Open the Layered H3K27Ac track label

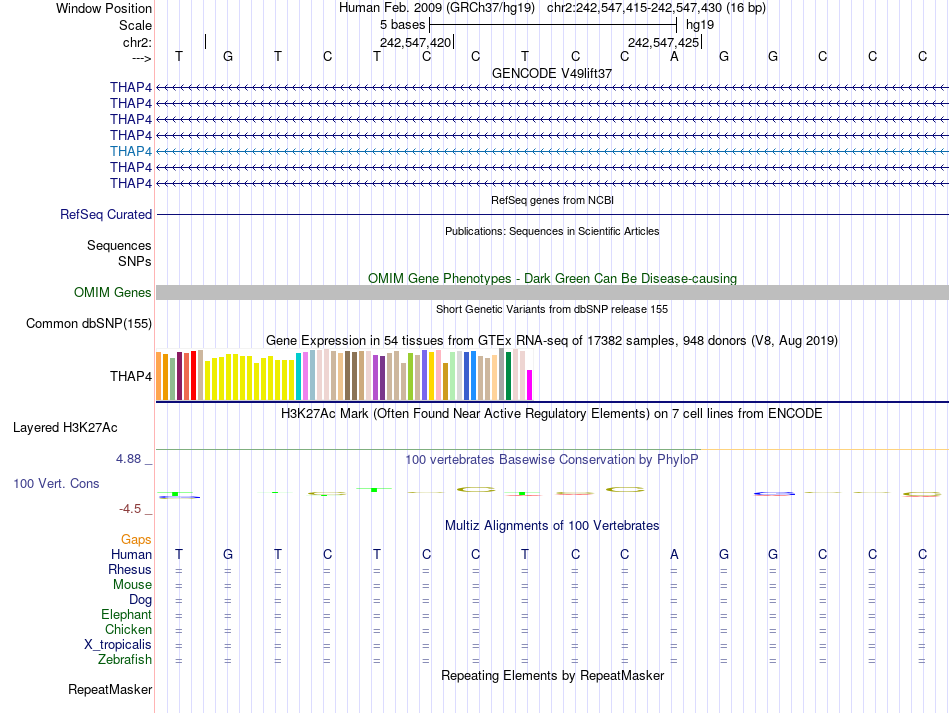pyautogui.click(x=65, y=428)
